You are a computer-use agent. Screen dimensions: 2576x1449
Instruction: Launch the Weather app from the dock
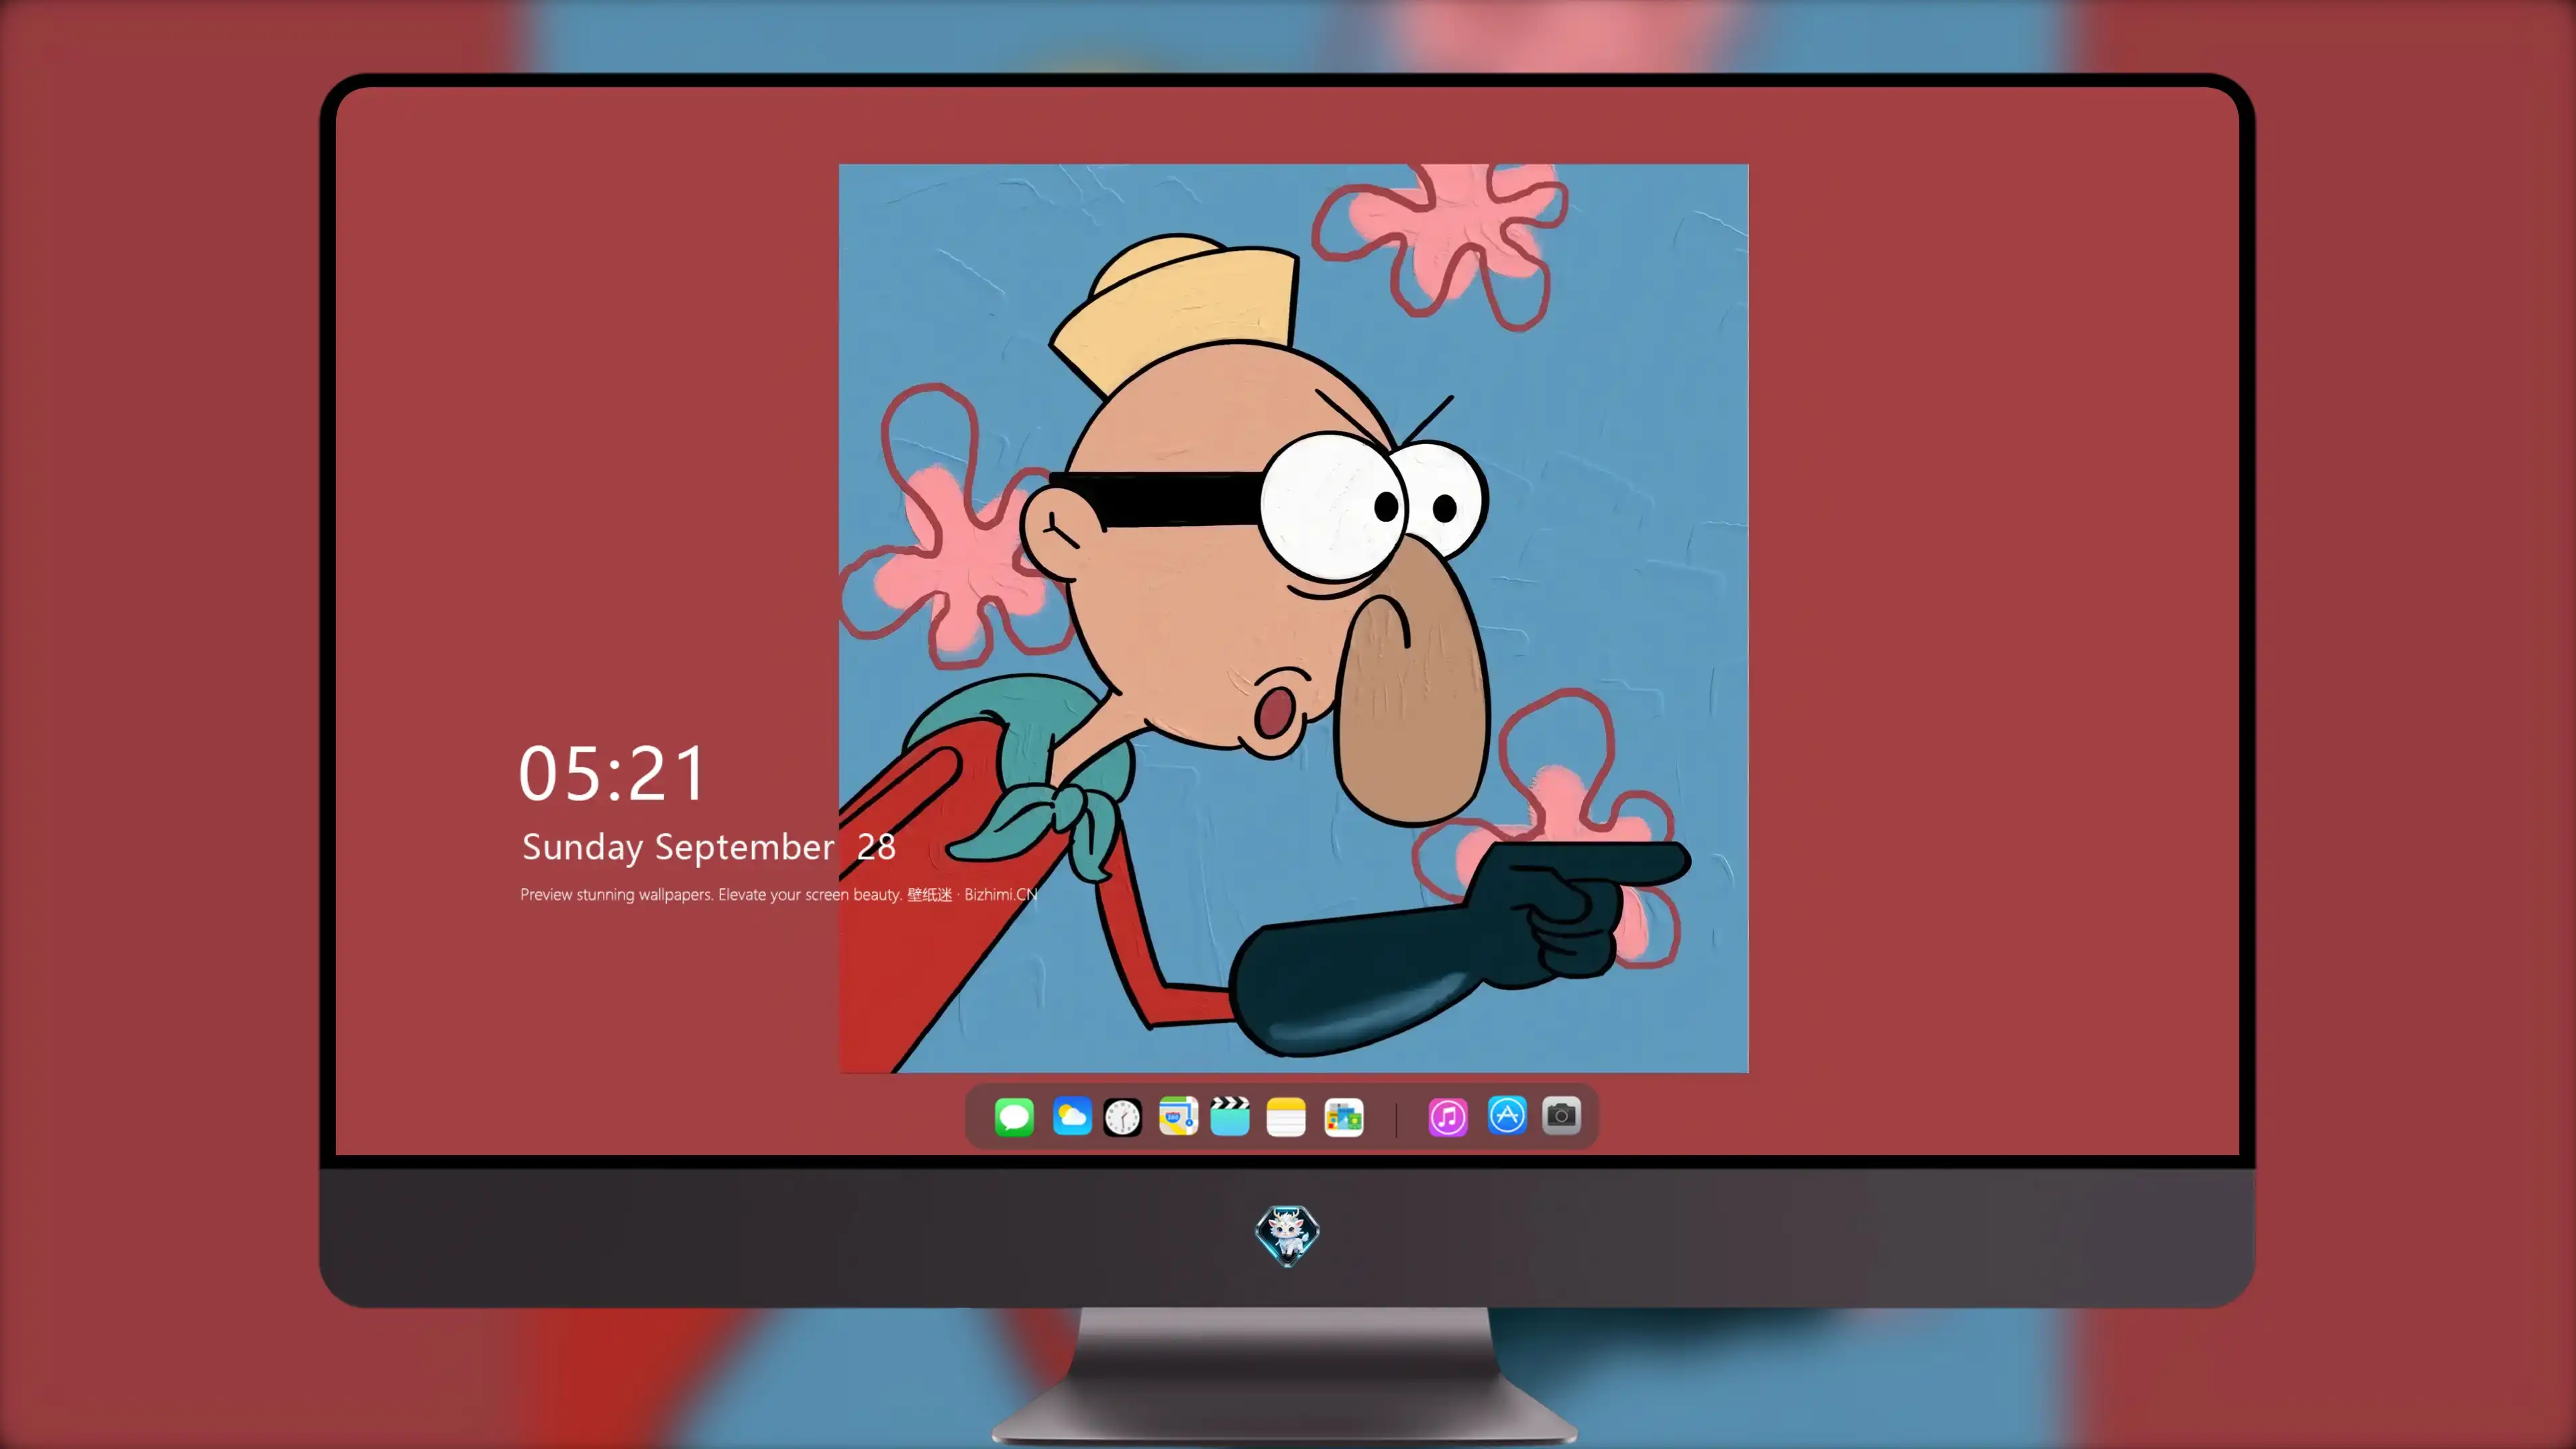1071,1117
